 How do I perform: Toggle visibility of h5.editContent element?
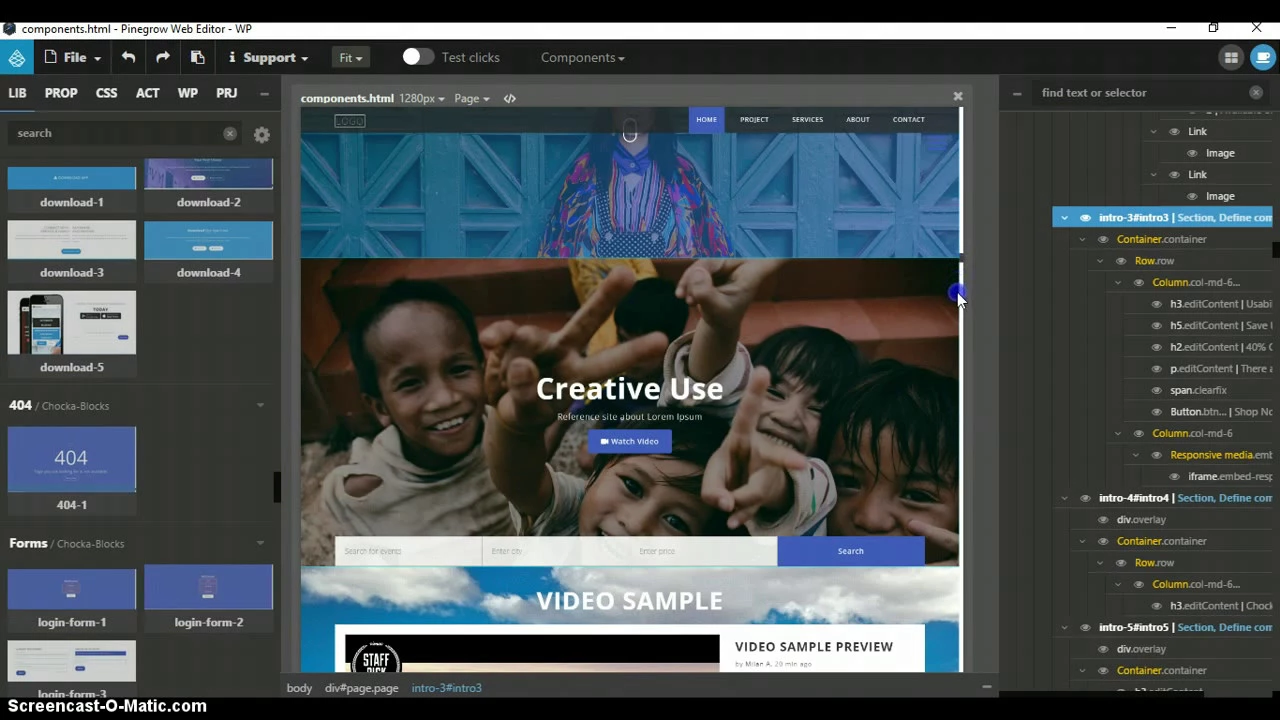(x=1157, y=325)
